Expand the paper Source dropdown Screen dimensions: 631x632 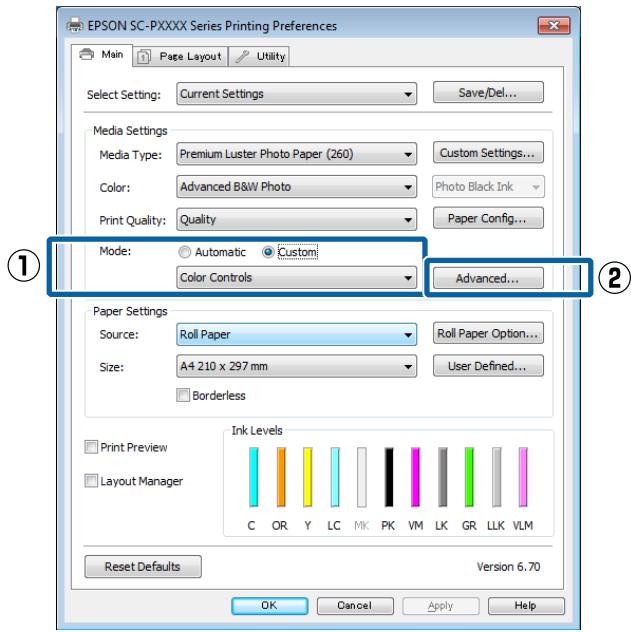pos(296,334)
